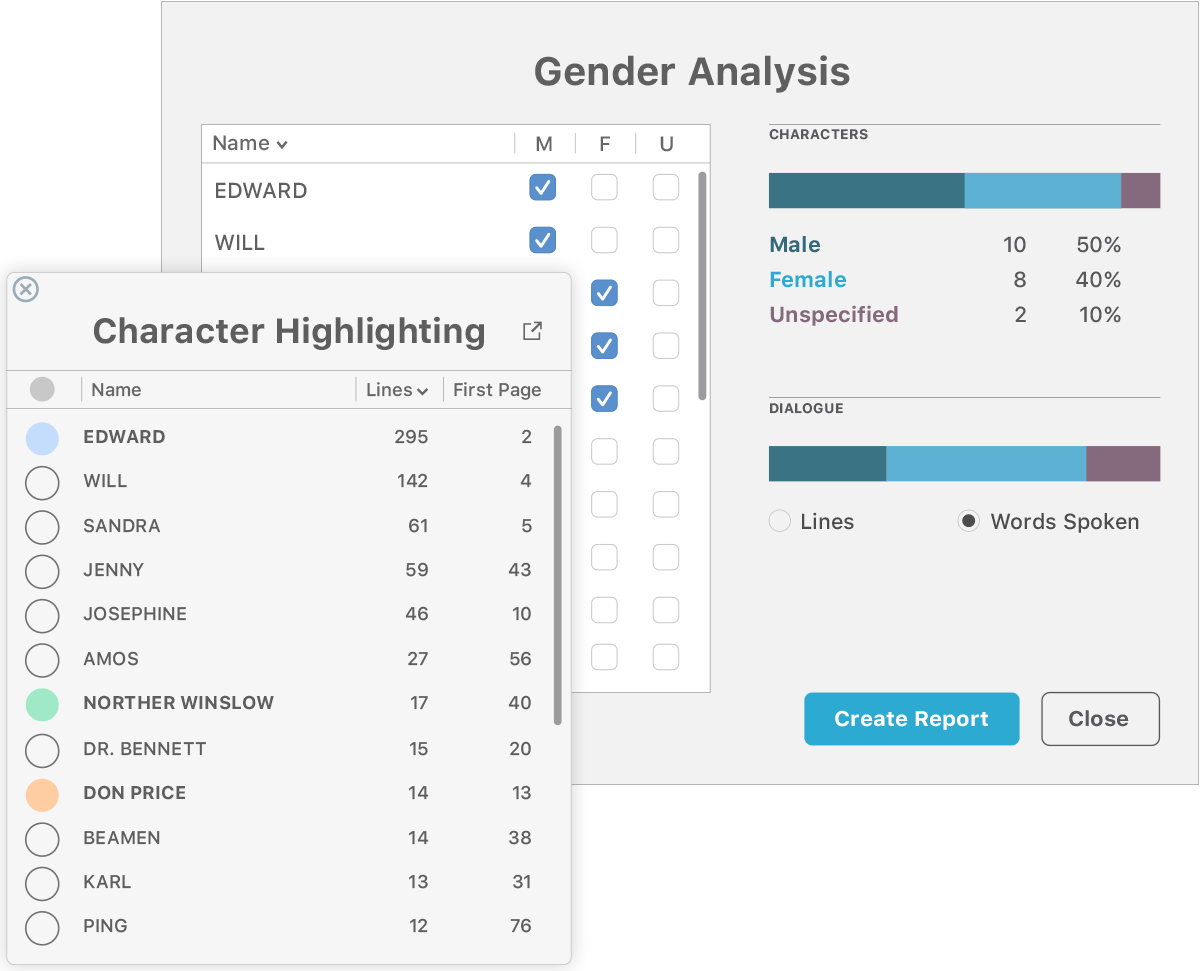Select the Lines radio button

779,521
